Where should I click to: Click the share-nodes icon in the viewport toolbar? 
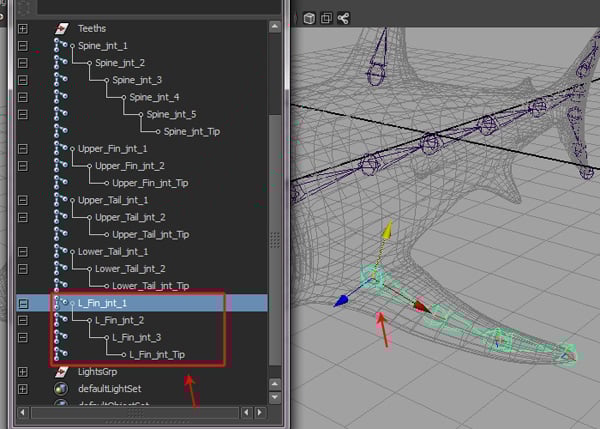343,18
